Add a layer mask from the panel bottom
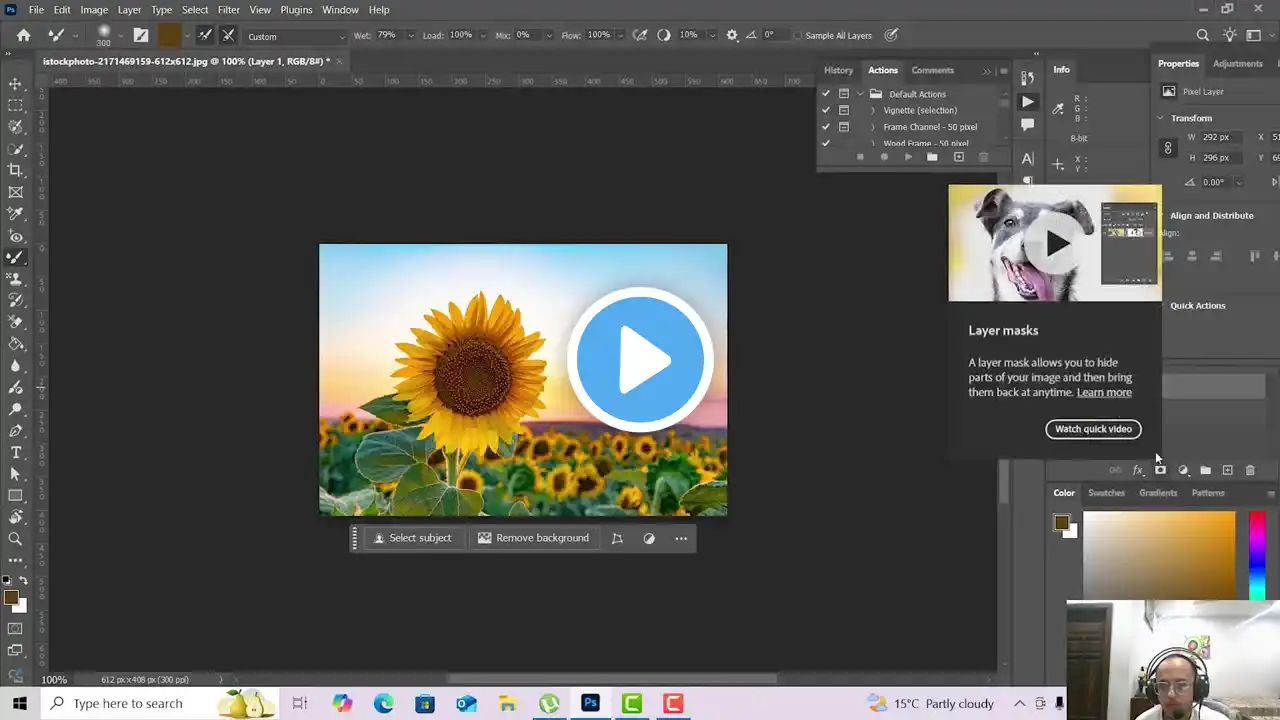This screenshot has height=720, width=1280. (x=1160, y=470)
